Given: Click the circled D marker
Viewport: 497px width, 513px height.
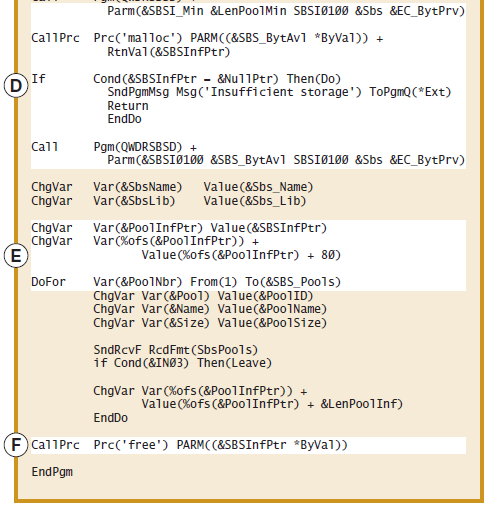Looking at the screenshot, I should (x=16, y=86).
